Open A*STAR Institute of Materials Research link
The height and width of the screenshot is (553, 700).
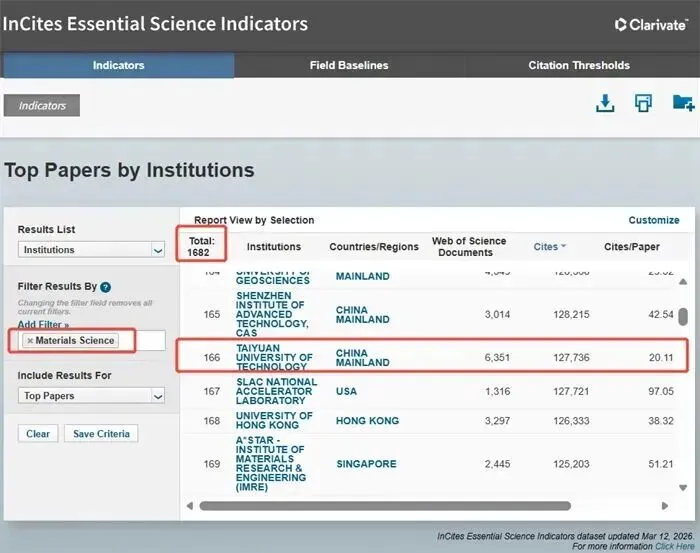tap(271, 464)
